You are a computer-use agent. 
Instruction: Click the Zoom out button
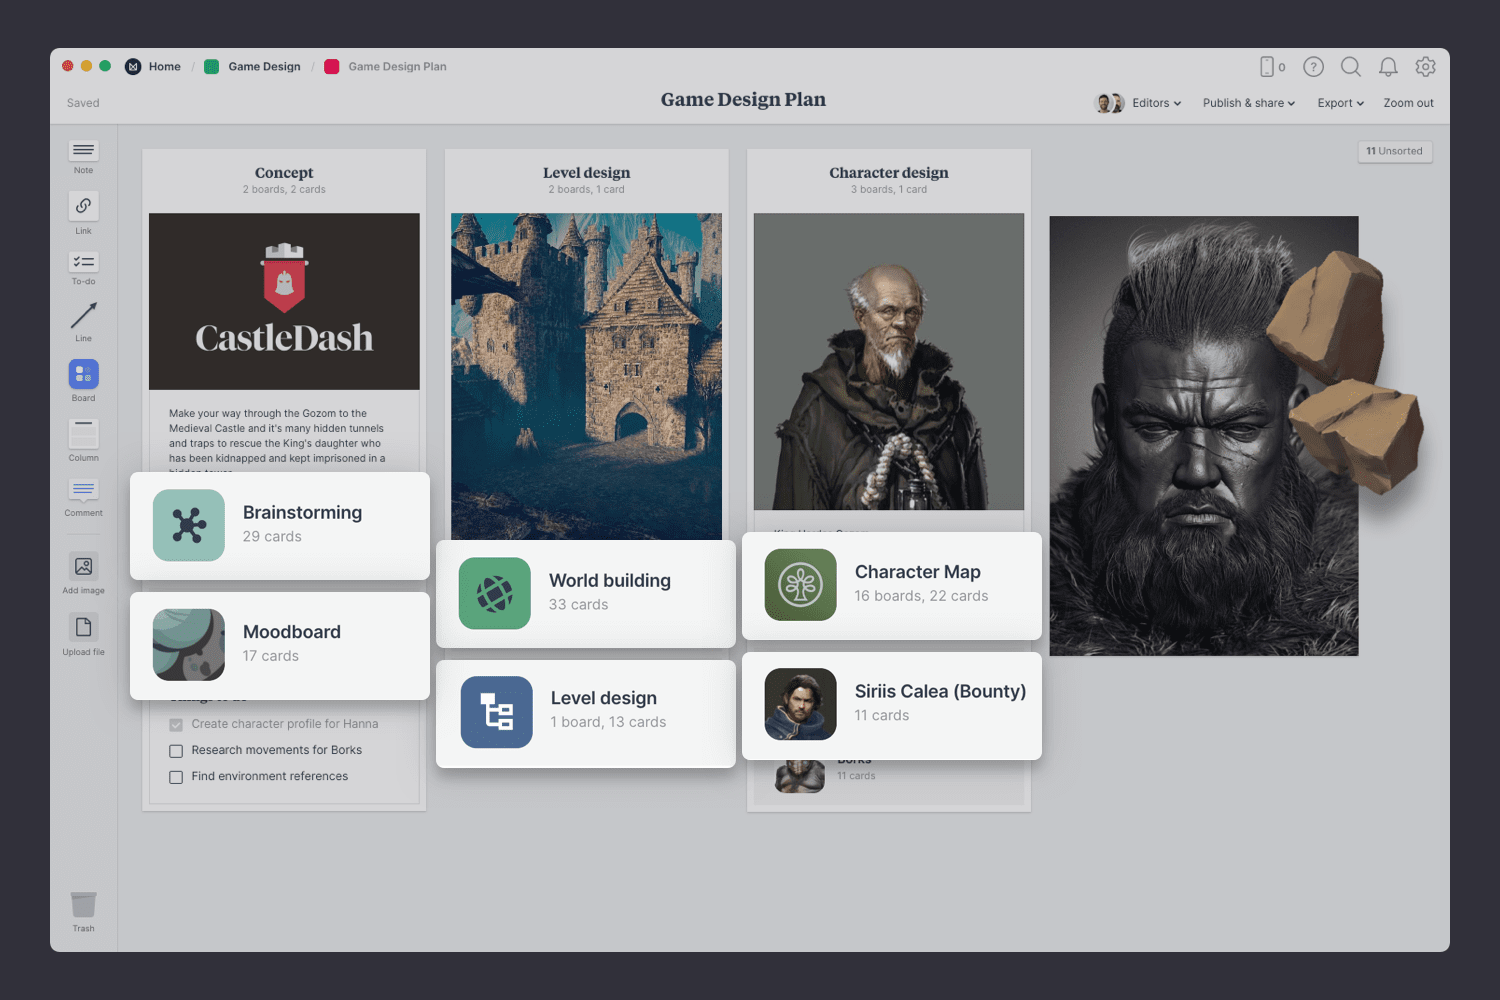coord(1408,103)
